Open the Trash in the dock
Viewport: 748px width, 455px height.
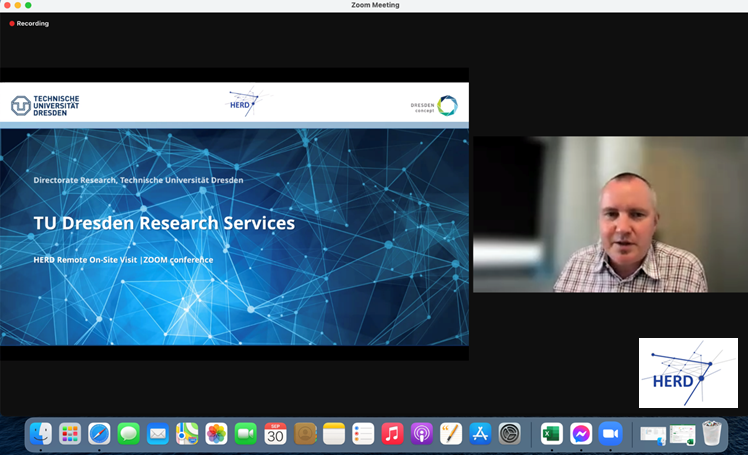click(x=711, y=433)
